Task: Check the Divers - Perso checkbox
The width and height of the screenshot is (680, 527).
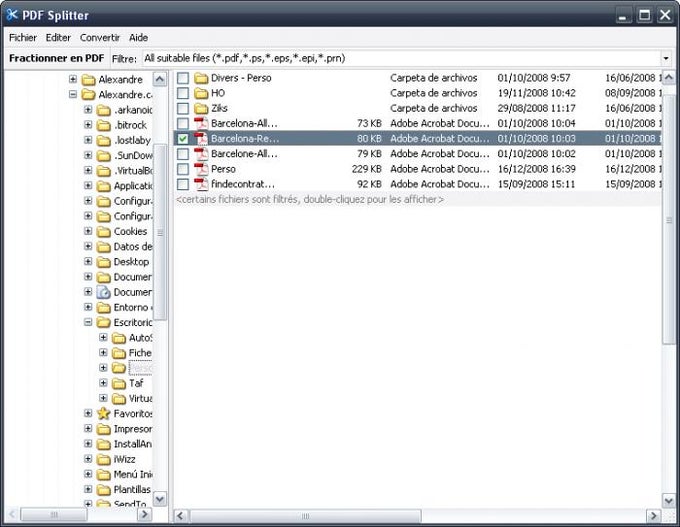Action: 183,78
